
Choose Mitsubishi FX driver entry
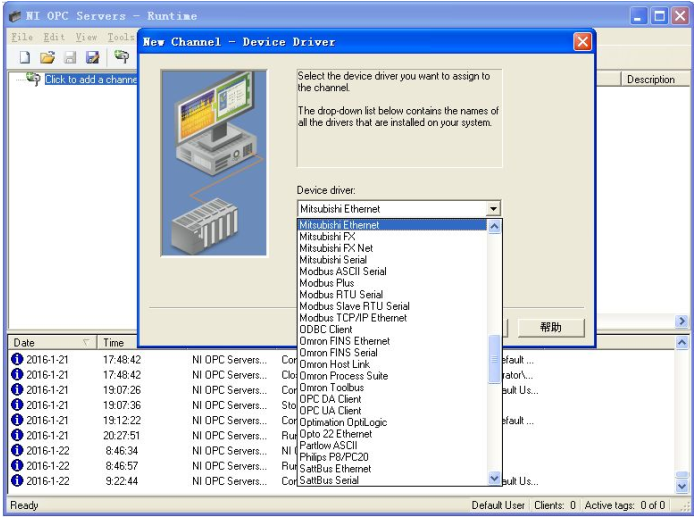[x=392, y=236]
